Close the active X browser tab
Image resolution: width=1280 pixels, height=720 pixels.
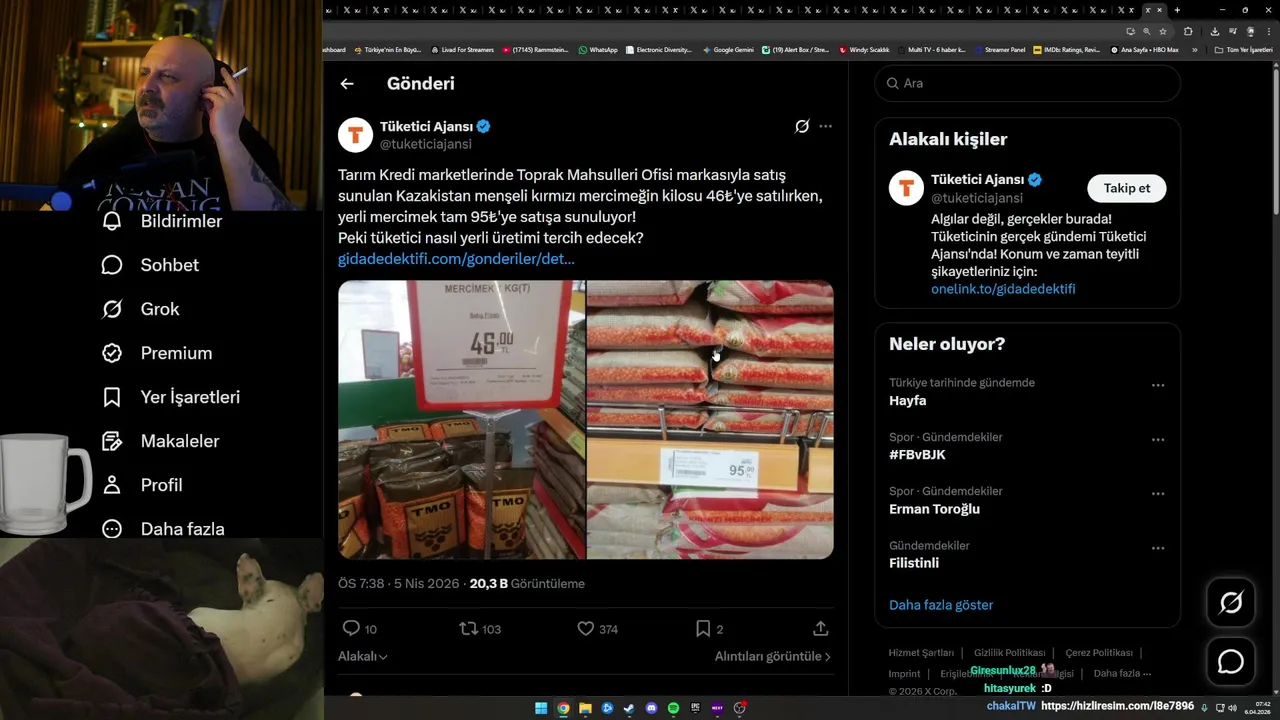1160,10
